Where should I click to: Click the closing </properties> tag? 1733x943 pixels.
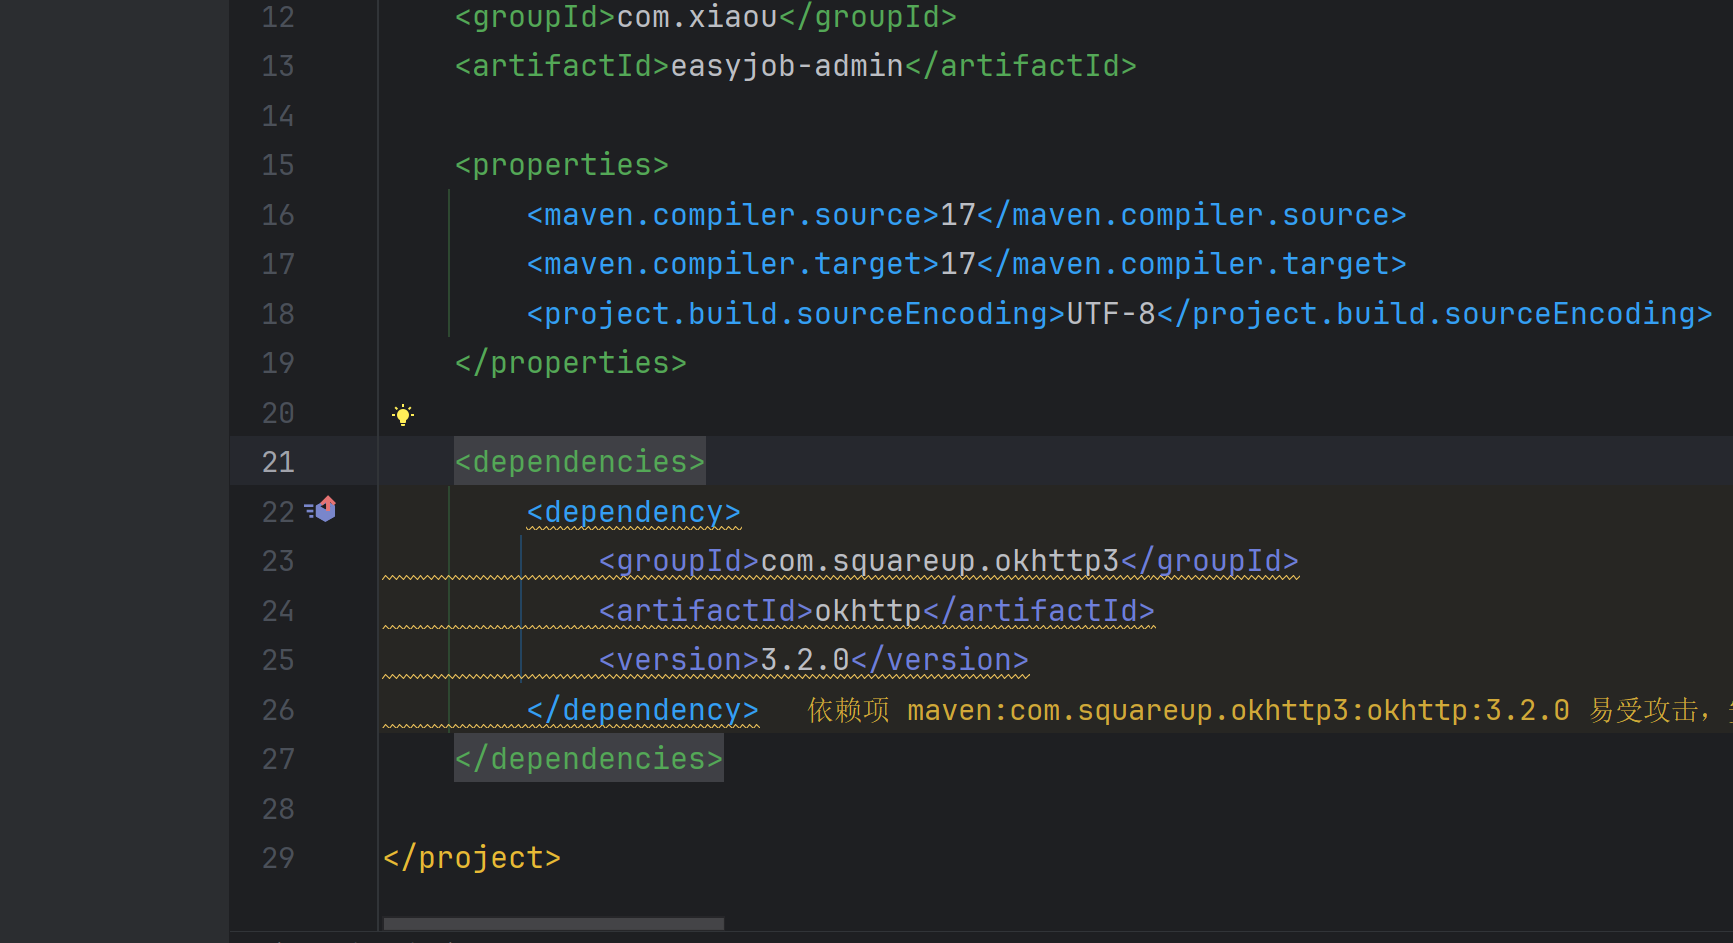(570, 363)
